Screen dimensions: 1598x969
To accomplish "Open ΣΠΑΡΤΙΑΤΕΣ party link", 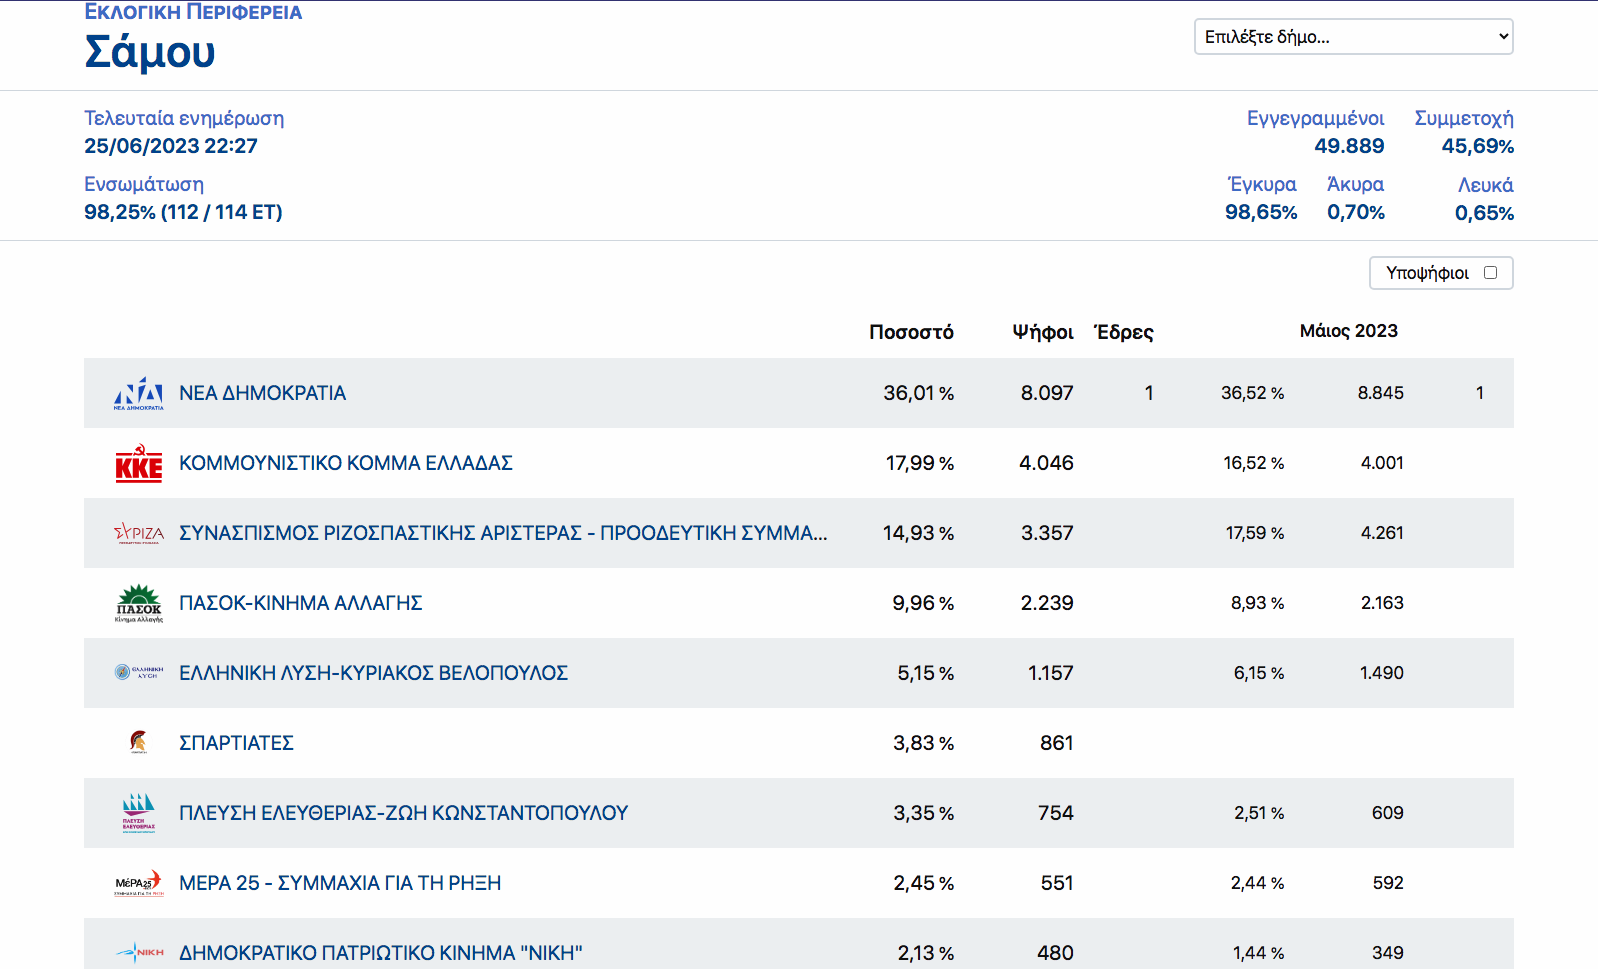I will click(x=236, y=743).
